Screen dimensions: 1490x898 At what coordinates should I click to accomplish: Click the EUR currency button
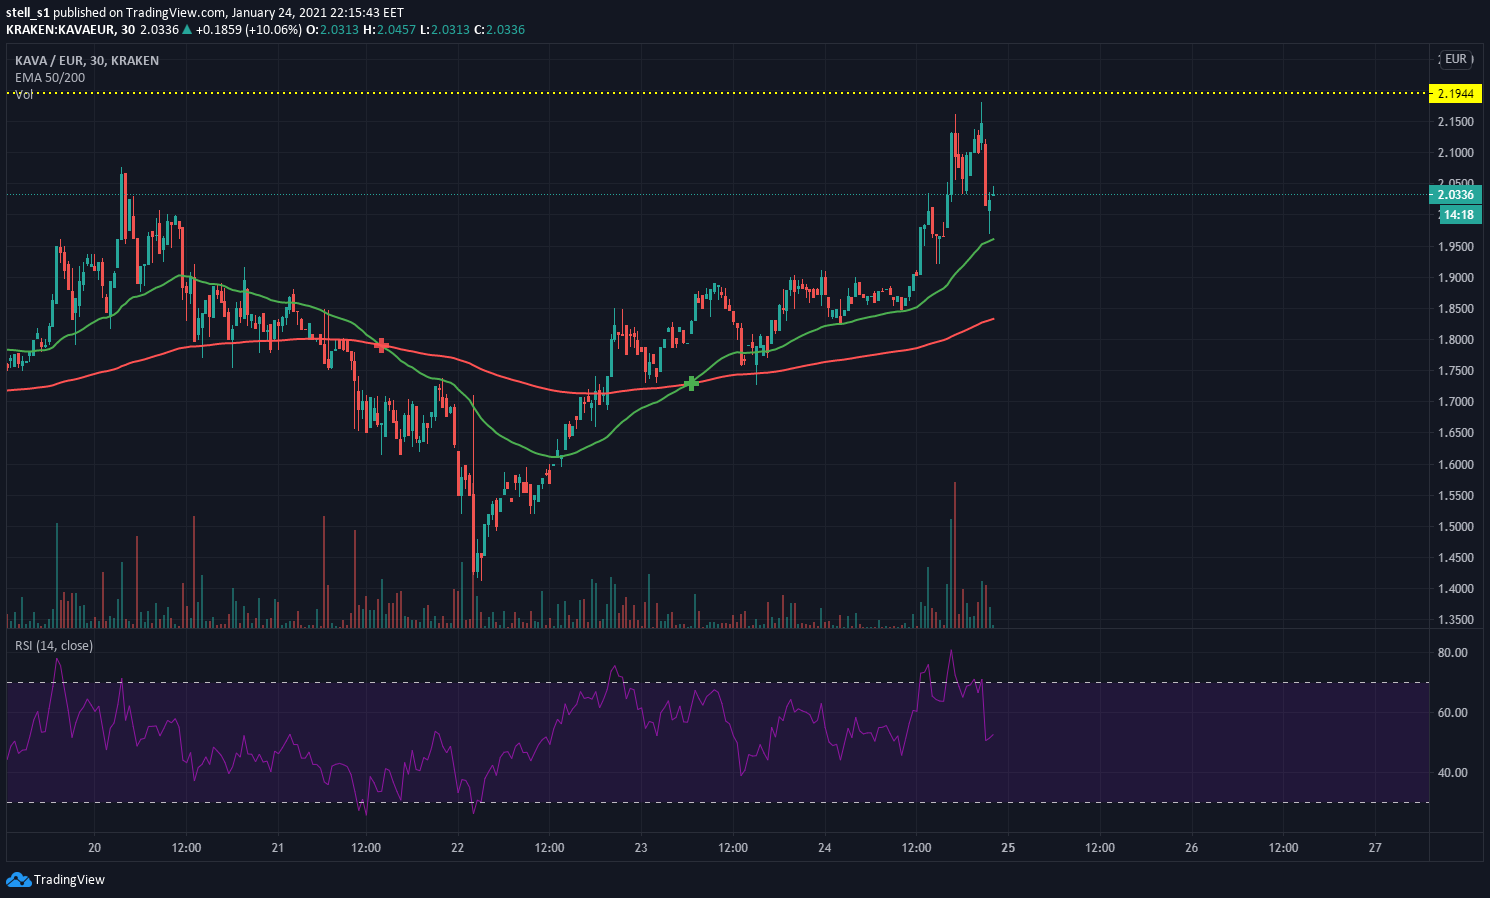point(1456,59)
